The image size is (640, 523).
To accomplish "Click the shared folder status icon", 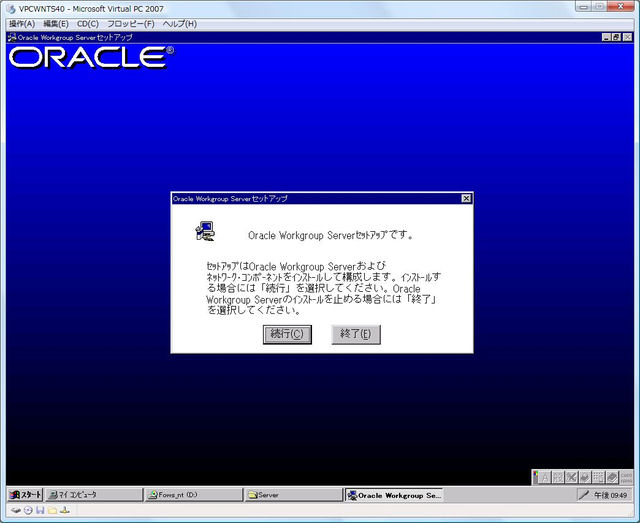I will click(52, 510).
